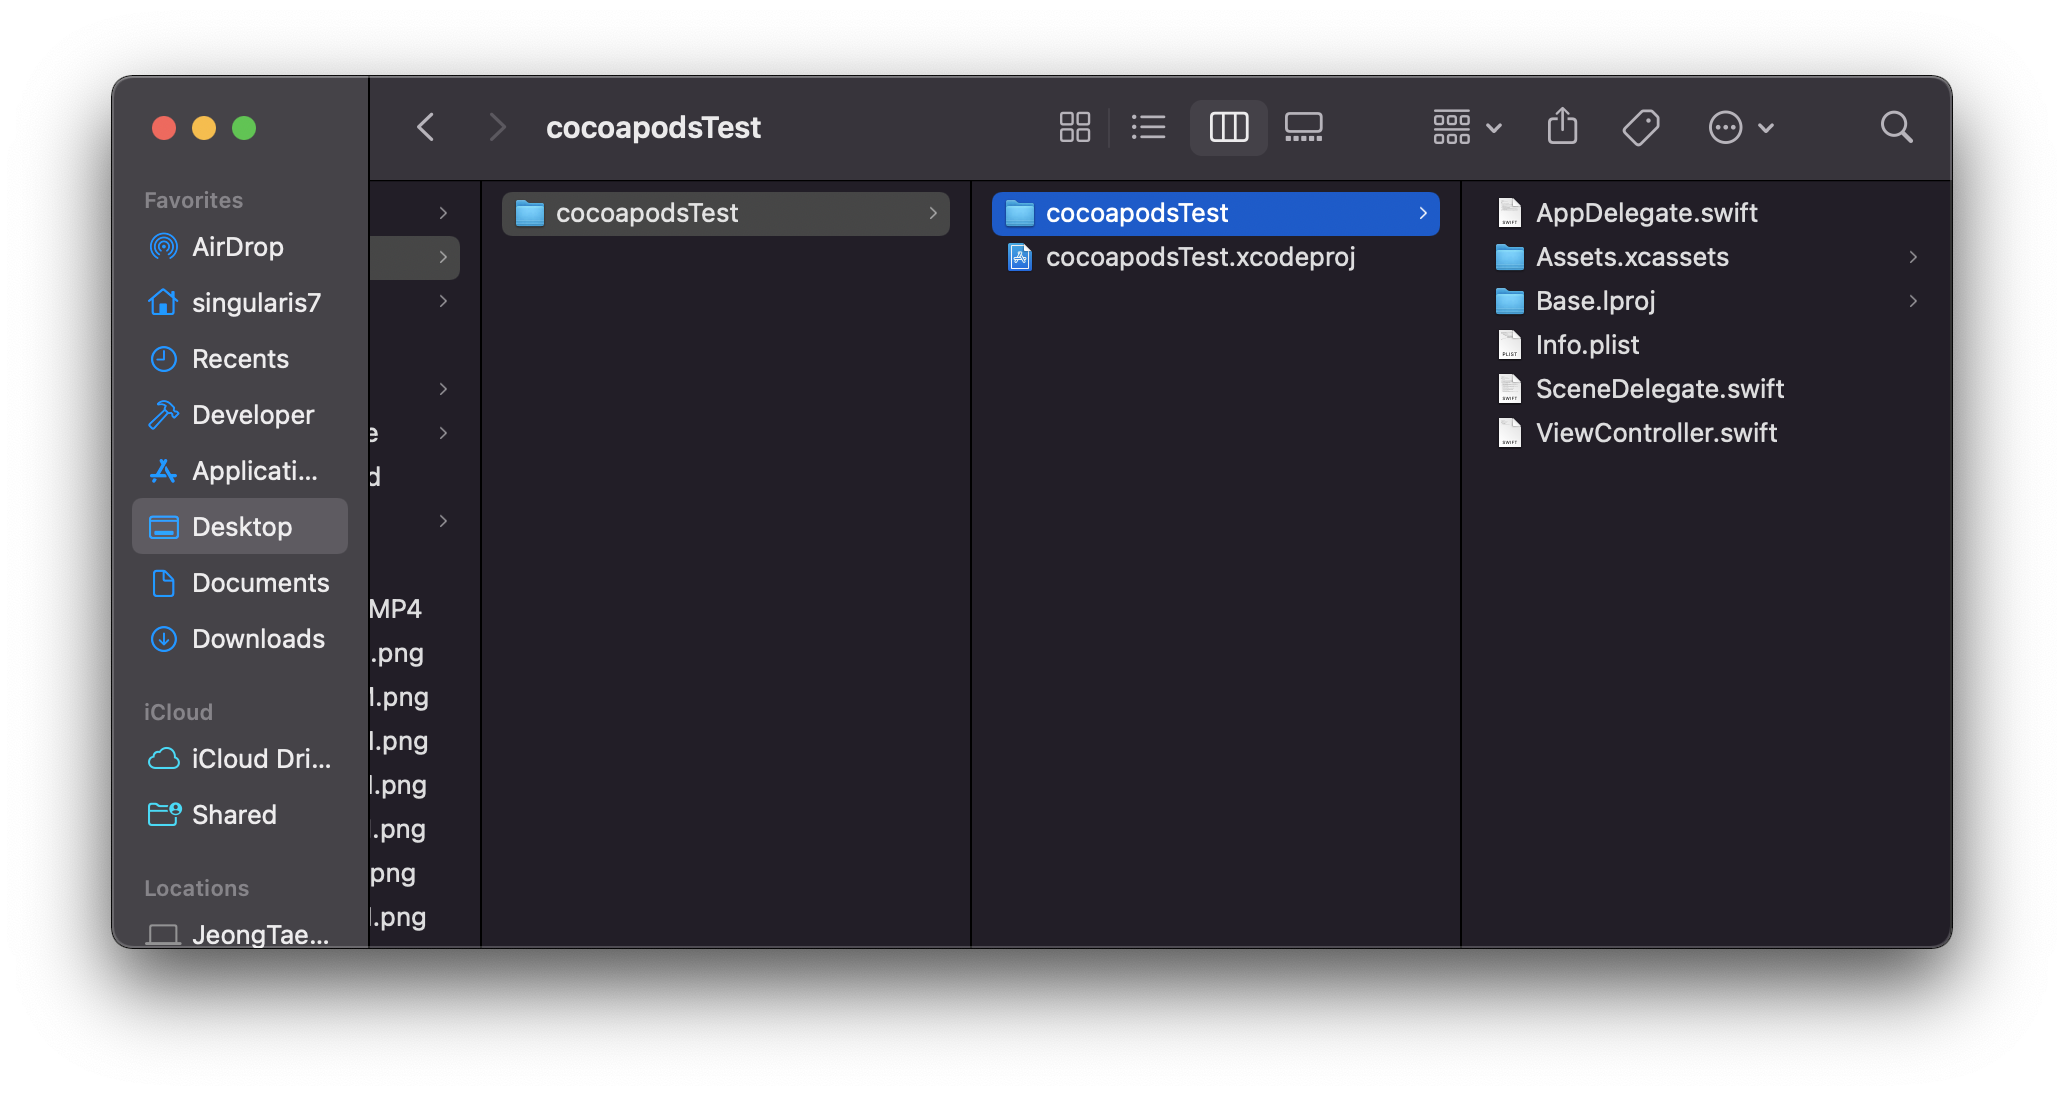The height and width of the screenshot is (1096, 2064).
Task: Open the group-by options dropdown
Action: click(1466, 127)
